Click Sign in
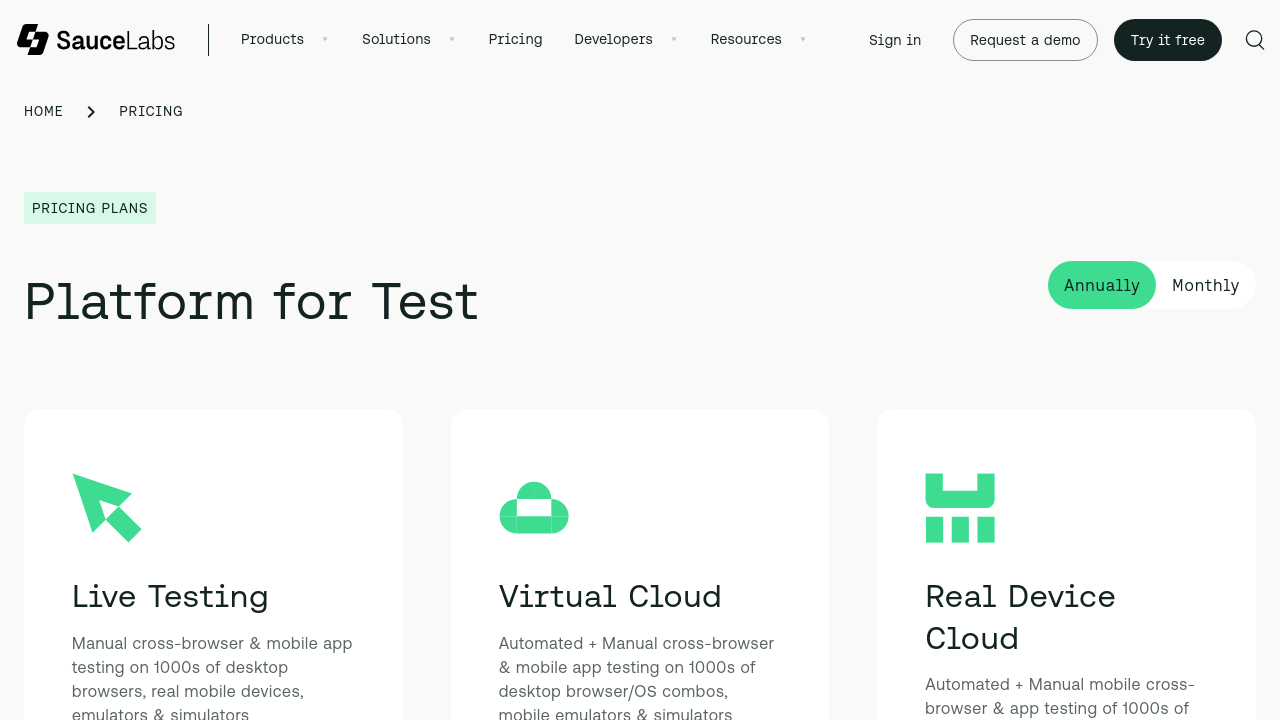Image resolution: width=1280 pixels, height=720 pixels. (895, 40)
